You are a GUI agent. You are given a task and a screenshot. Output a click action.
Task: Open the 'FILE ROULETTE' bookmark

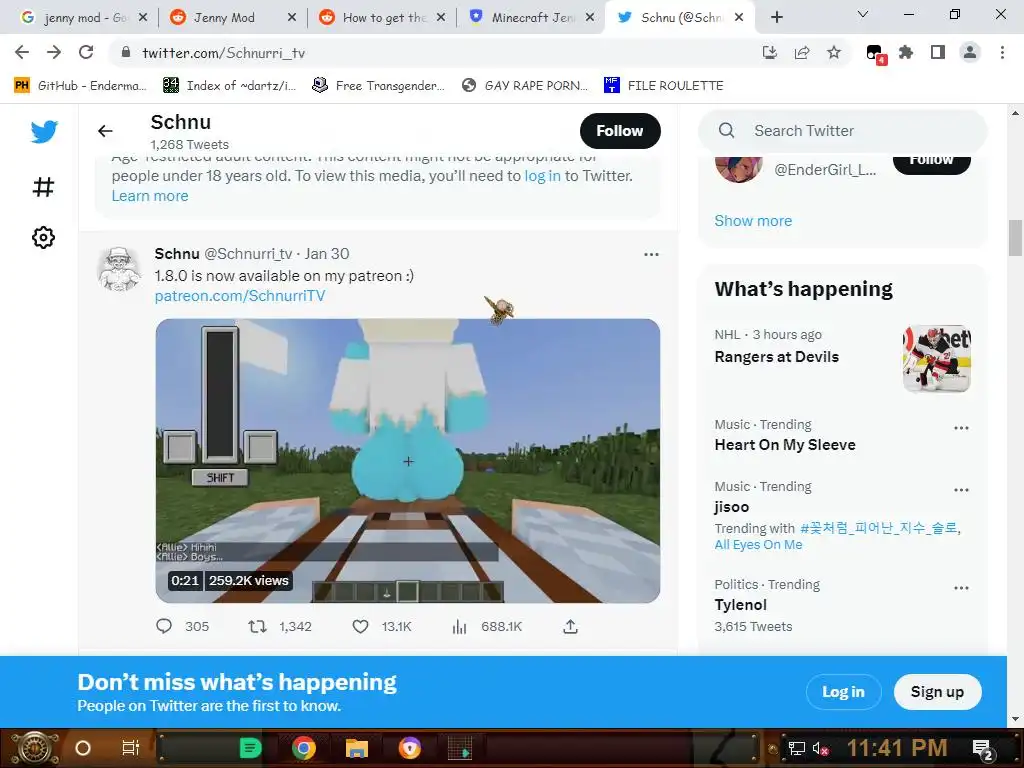coord(664,86)
